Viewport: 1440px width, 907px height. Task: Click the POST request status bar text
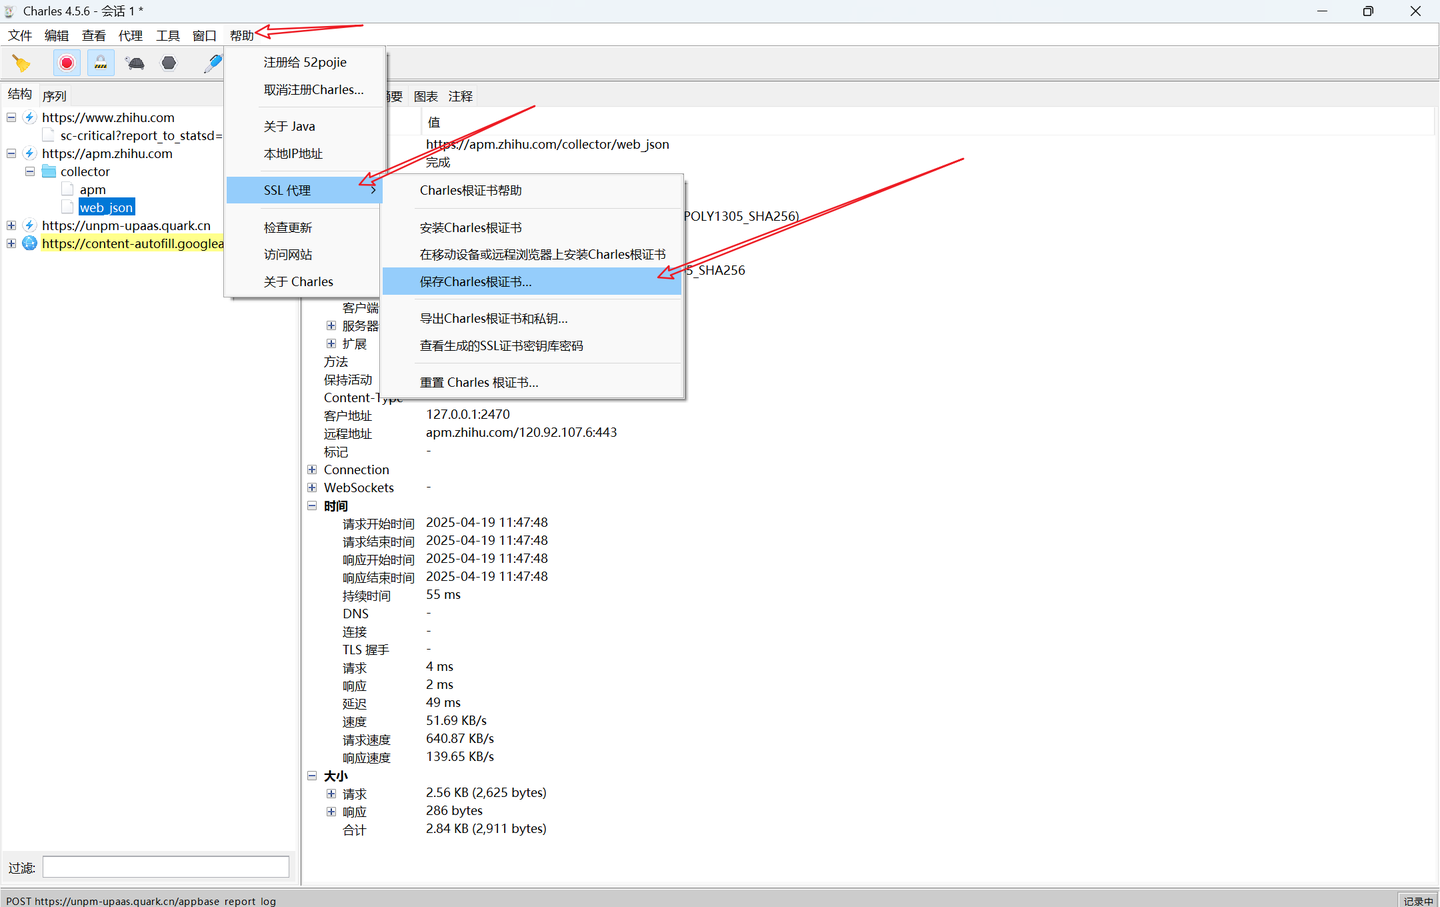point(141,900)
